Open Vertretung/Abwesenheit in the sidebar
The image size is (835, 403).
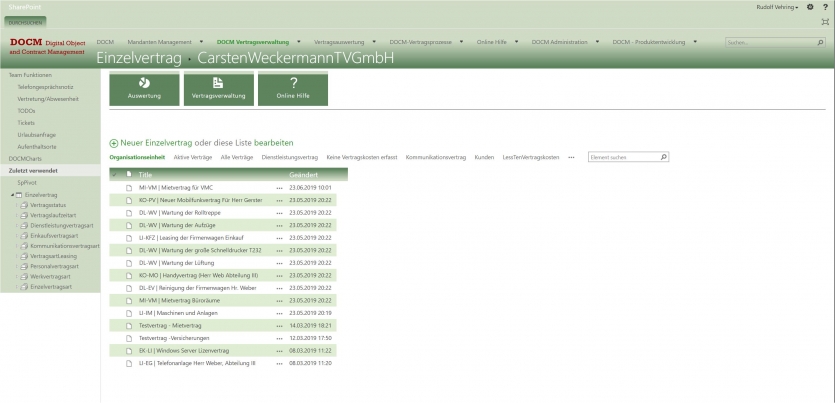coord(48,99)
